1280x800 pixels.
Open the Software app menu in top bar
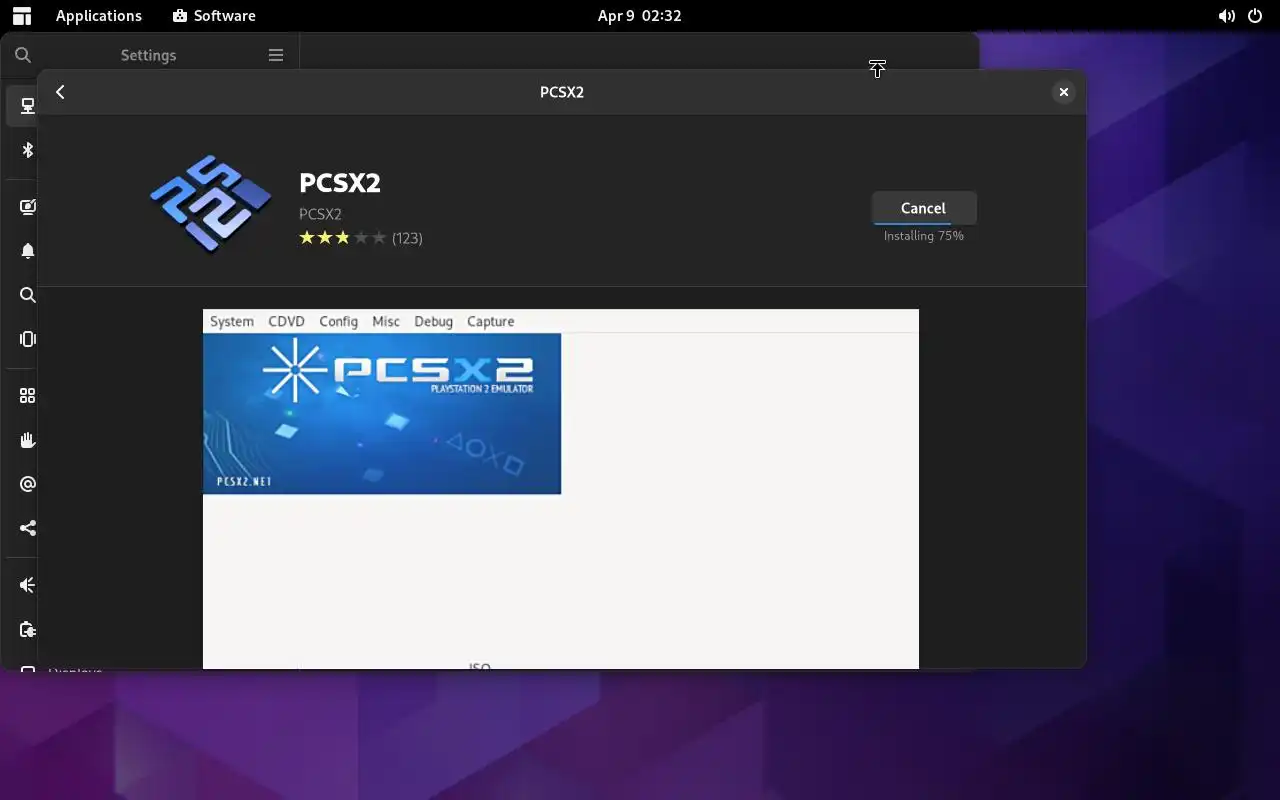click(214, 16)
